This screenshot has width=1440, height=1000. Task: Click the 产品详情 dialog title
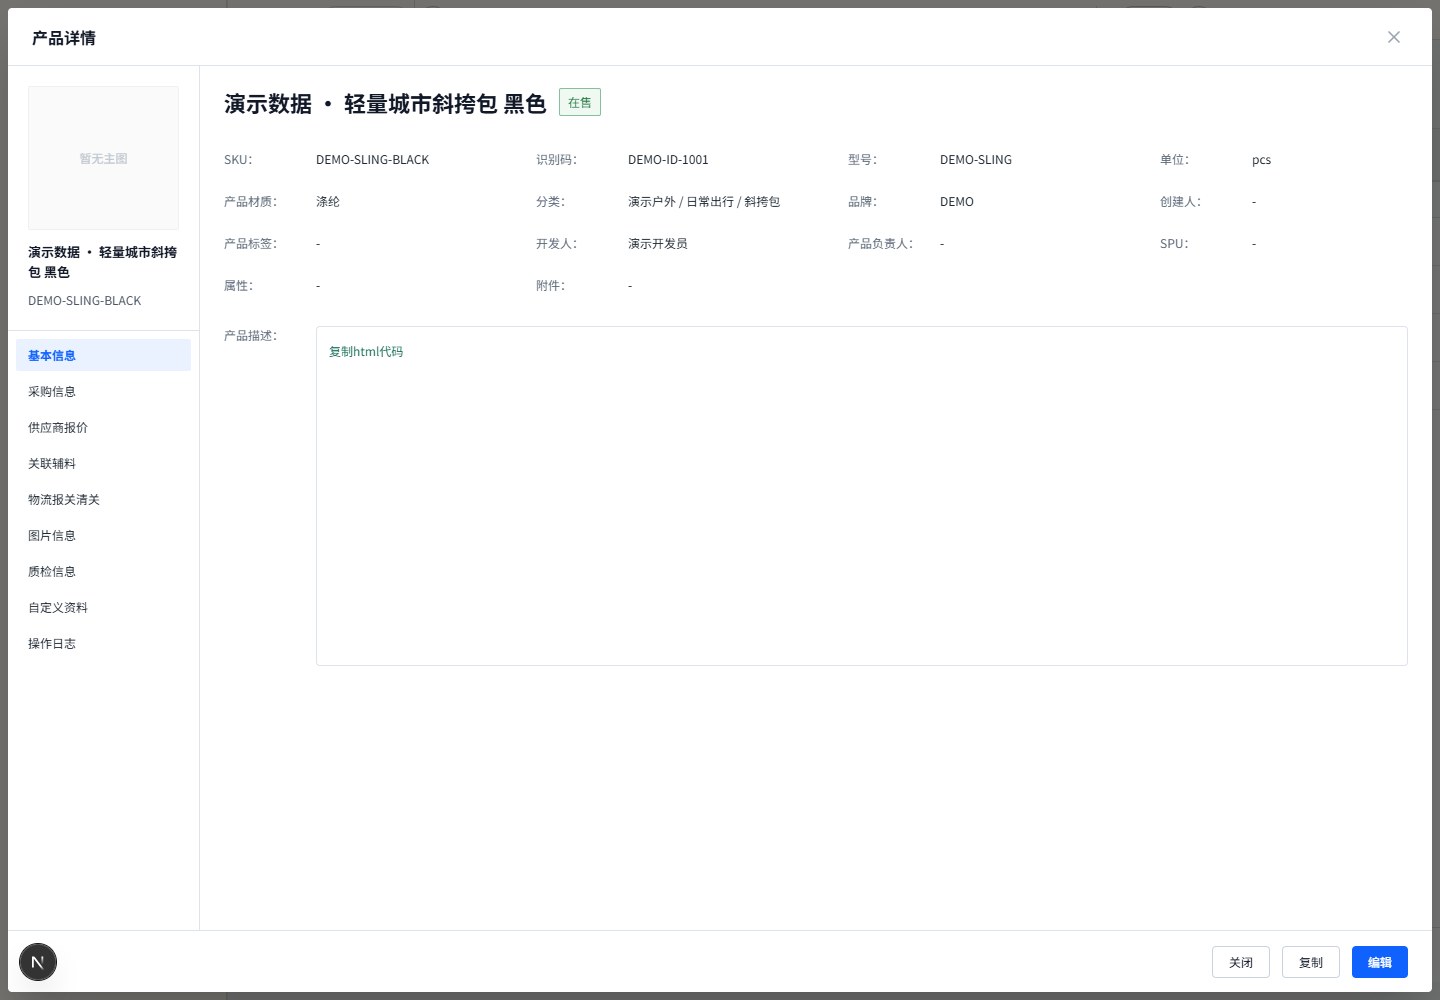pyautogui.click(x=64, y=38)
